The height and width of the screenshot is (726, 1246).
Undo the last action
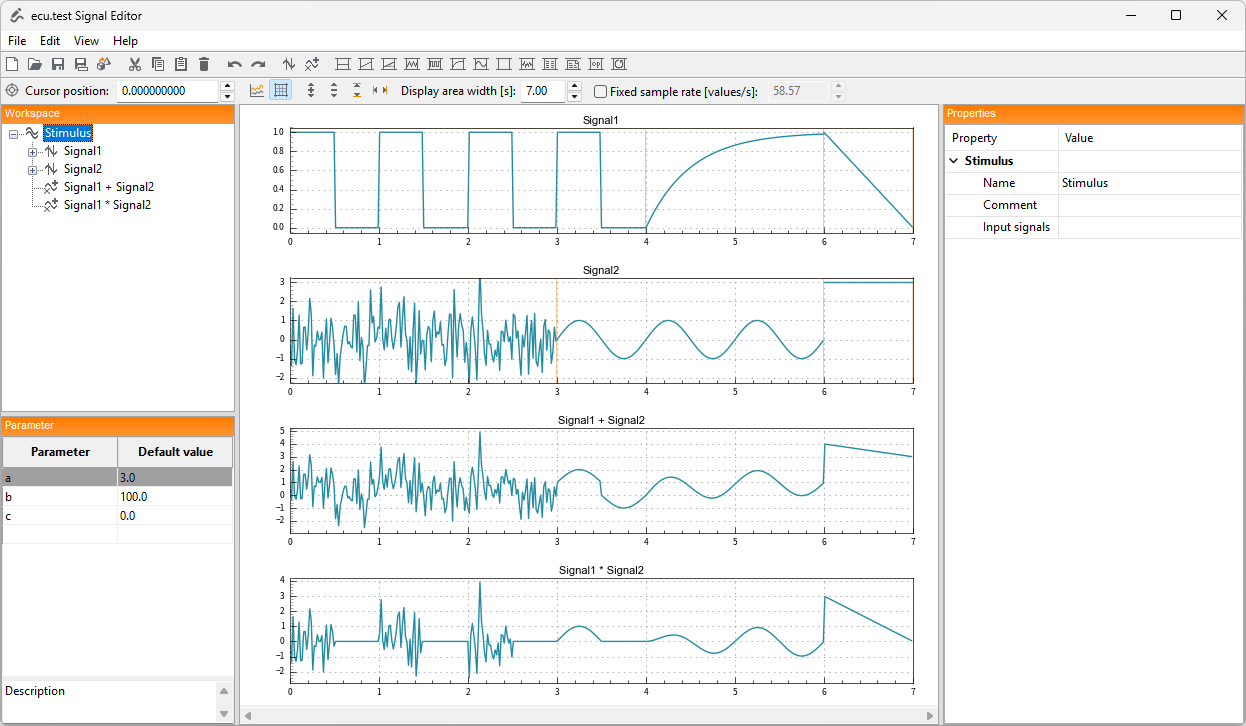click(235, 64)
